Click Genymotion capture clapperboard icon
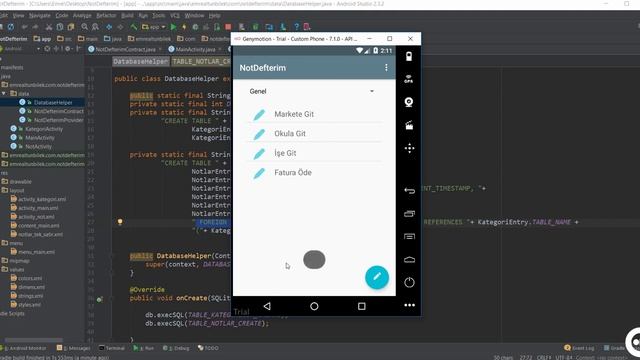The width and height of the screenshot is (640, 360). (x=409, y=125)
